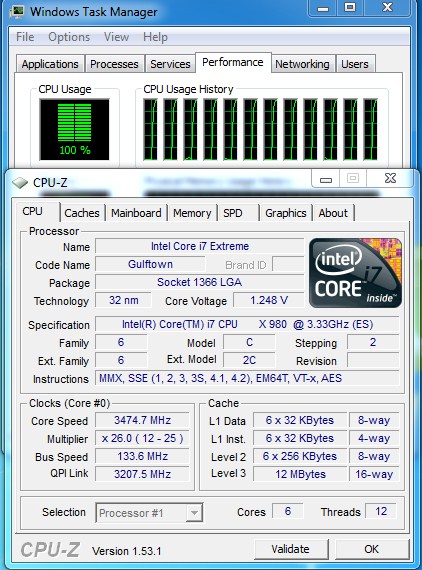Open the Graphics tab in CPU-Z
This screenshot has height=570, width=422.
pos(286,213)
